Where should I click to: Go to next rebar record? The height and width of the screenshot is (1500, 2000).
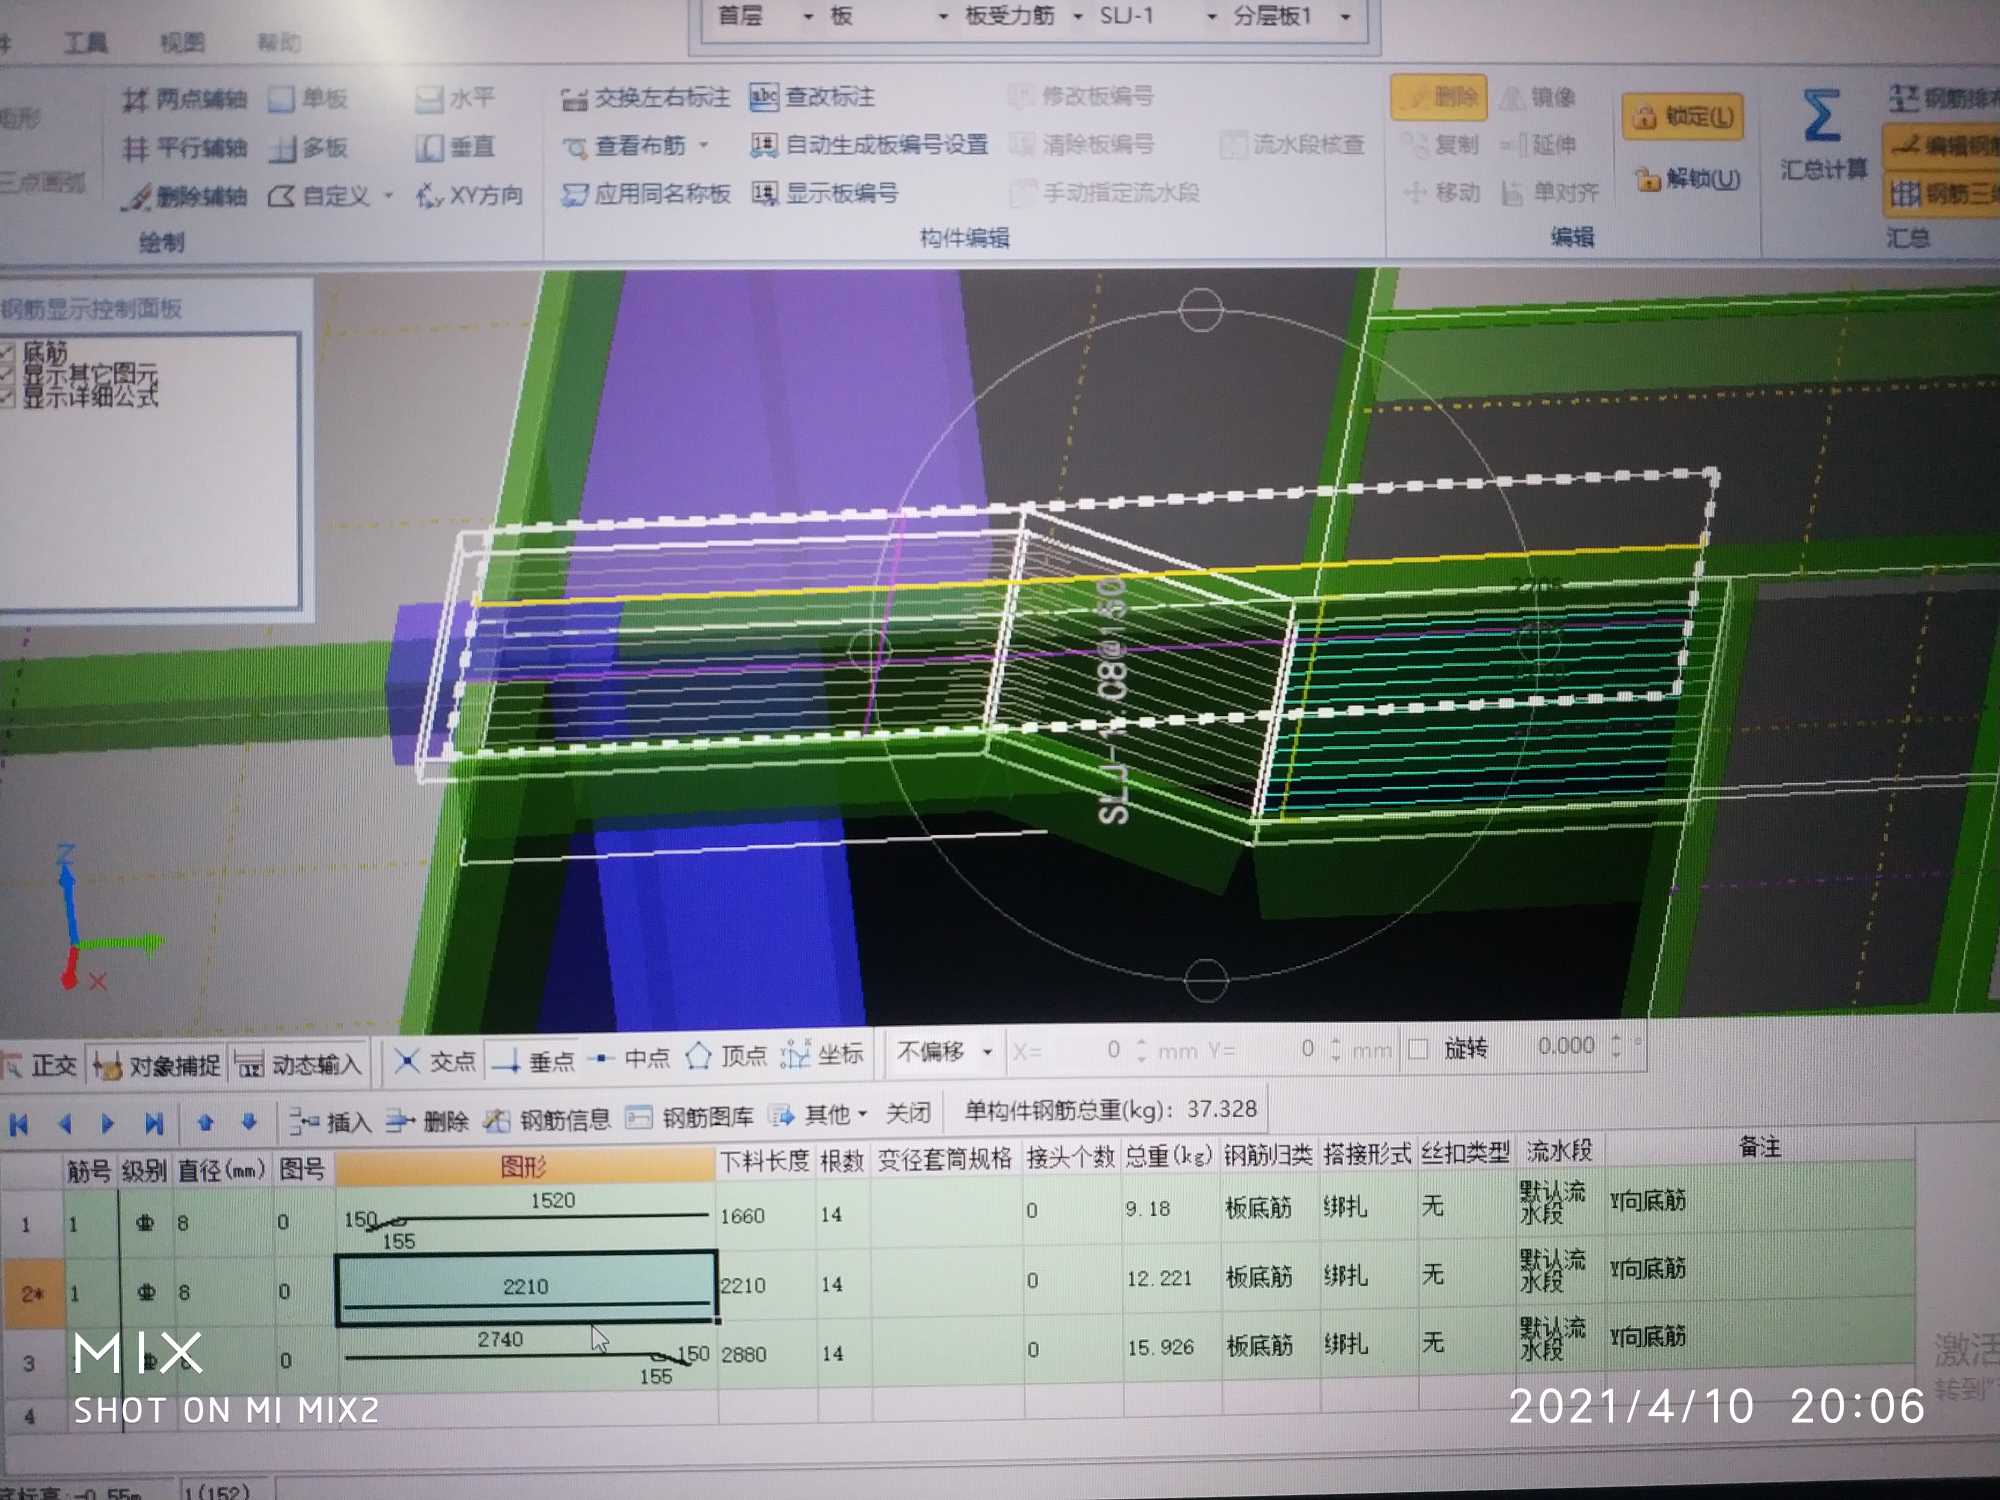[x=107, y=1124]
